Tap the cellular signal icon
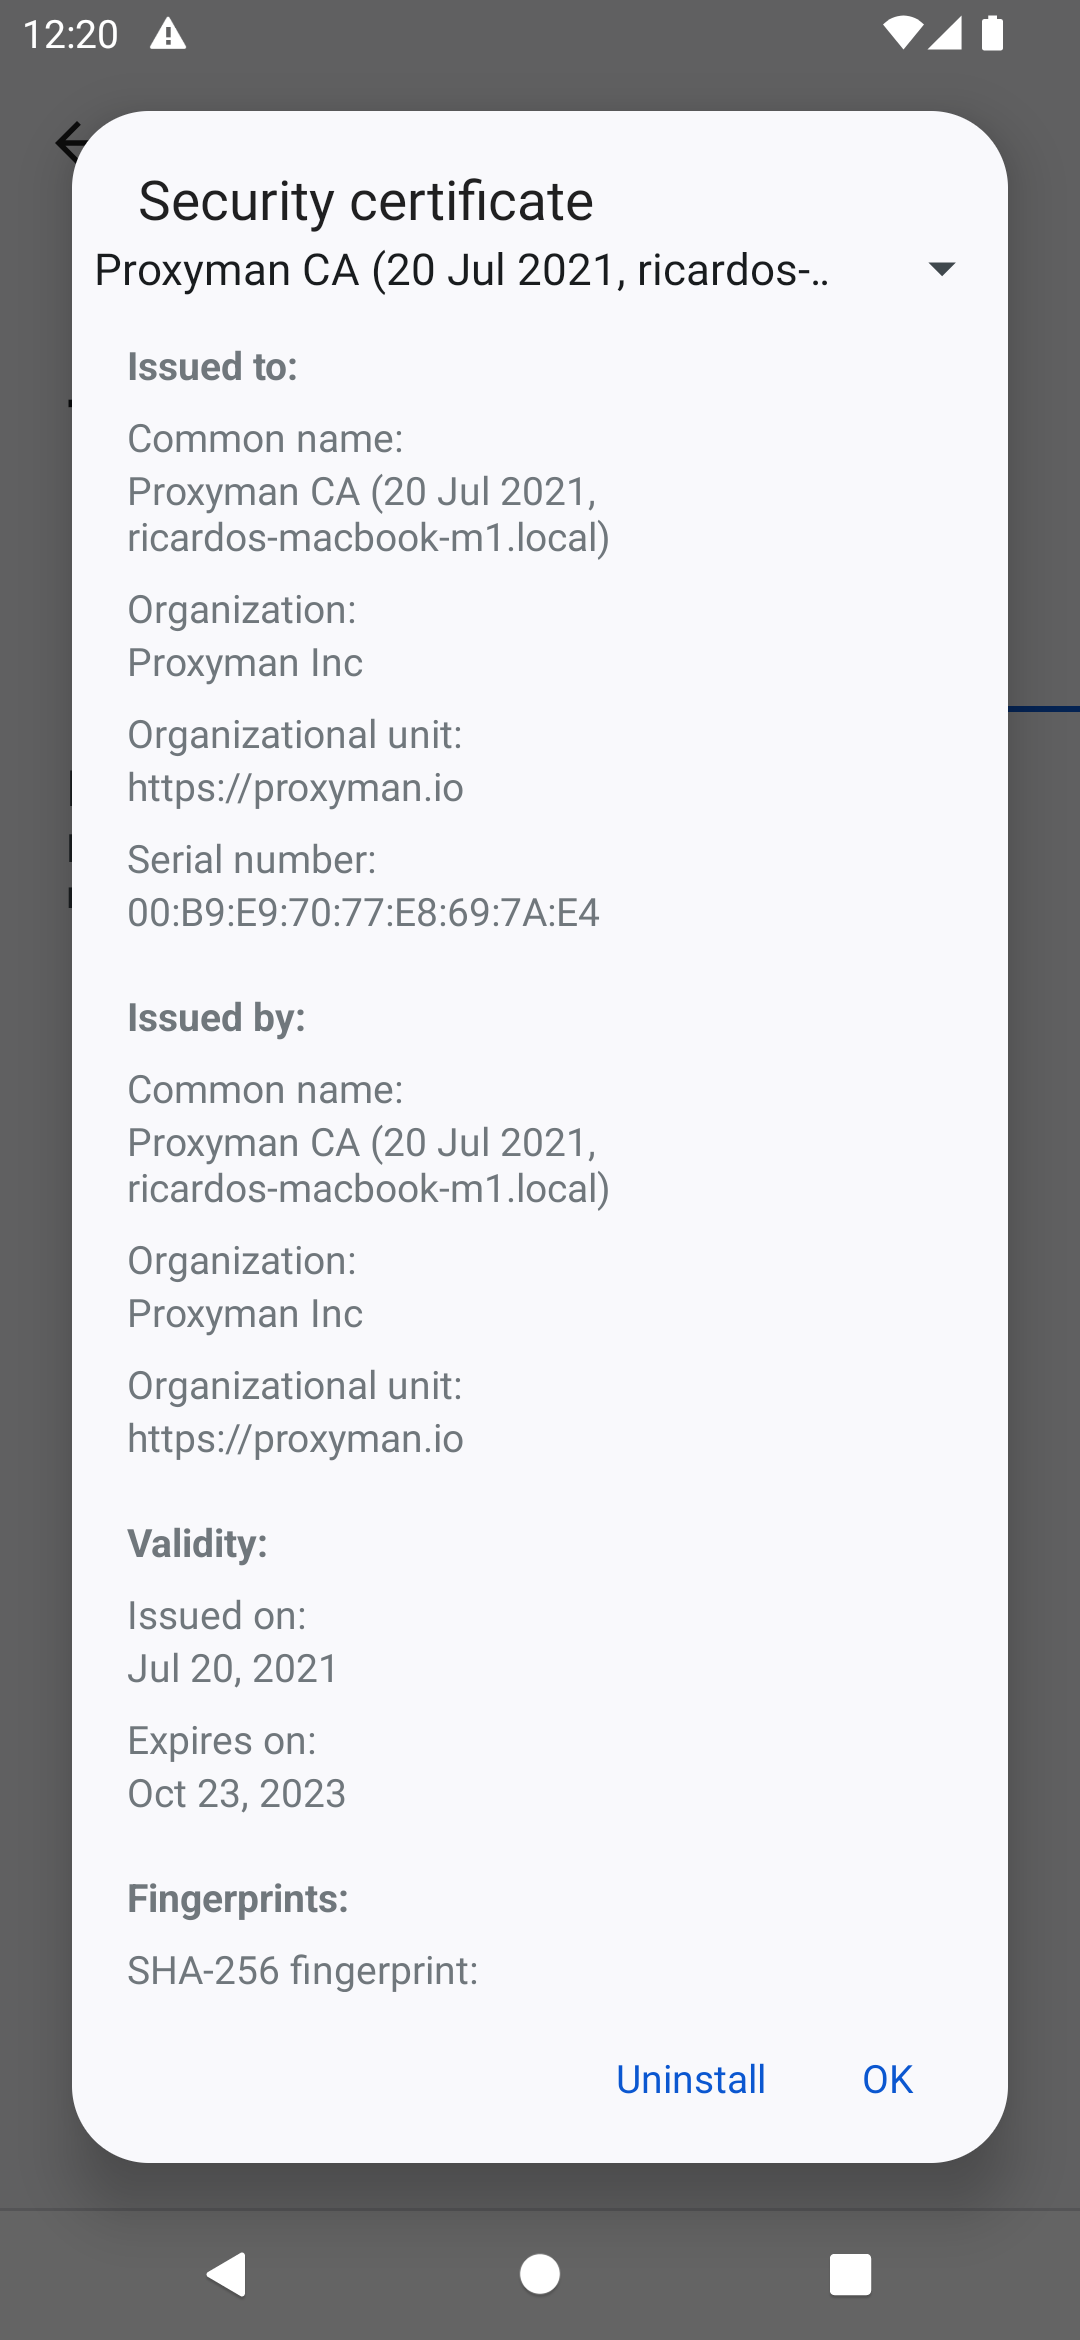 coord(945,34)
